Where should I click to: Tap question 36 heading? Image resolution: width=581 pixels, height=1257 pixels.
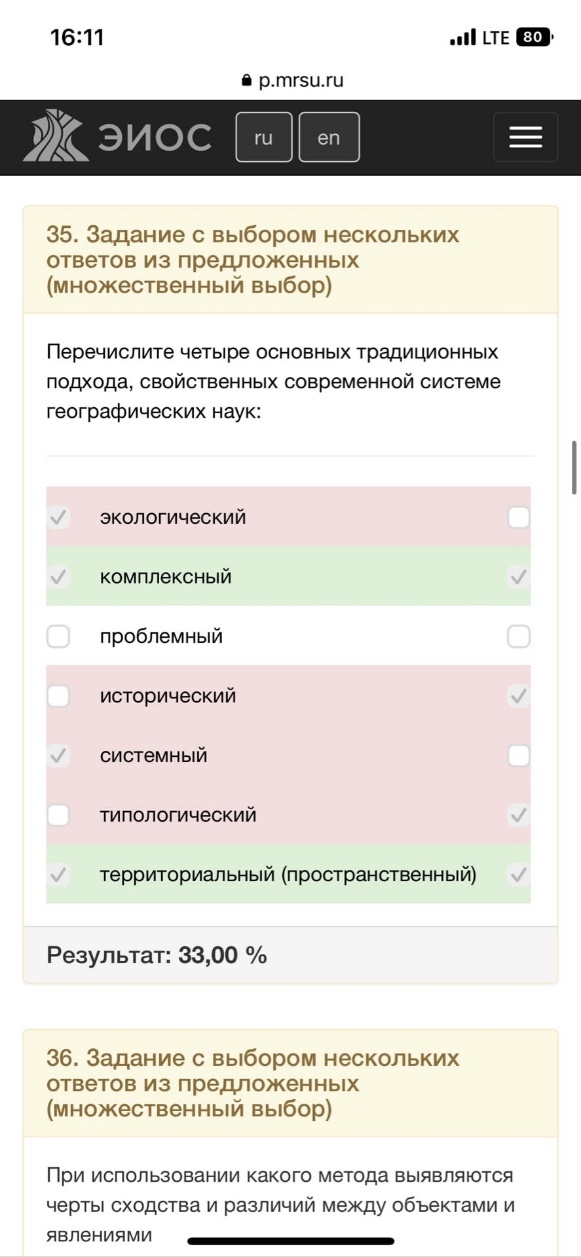253,1083
